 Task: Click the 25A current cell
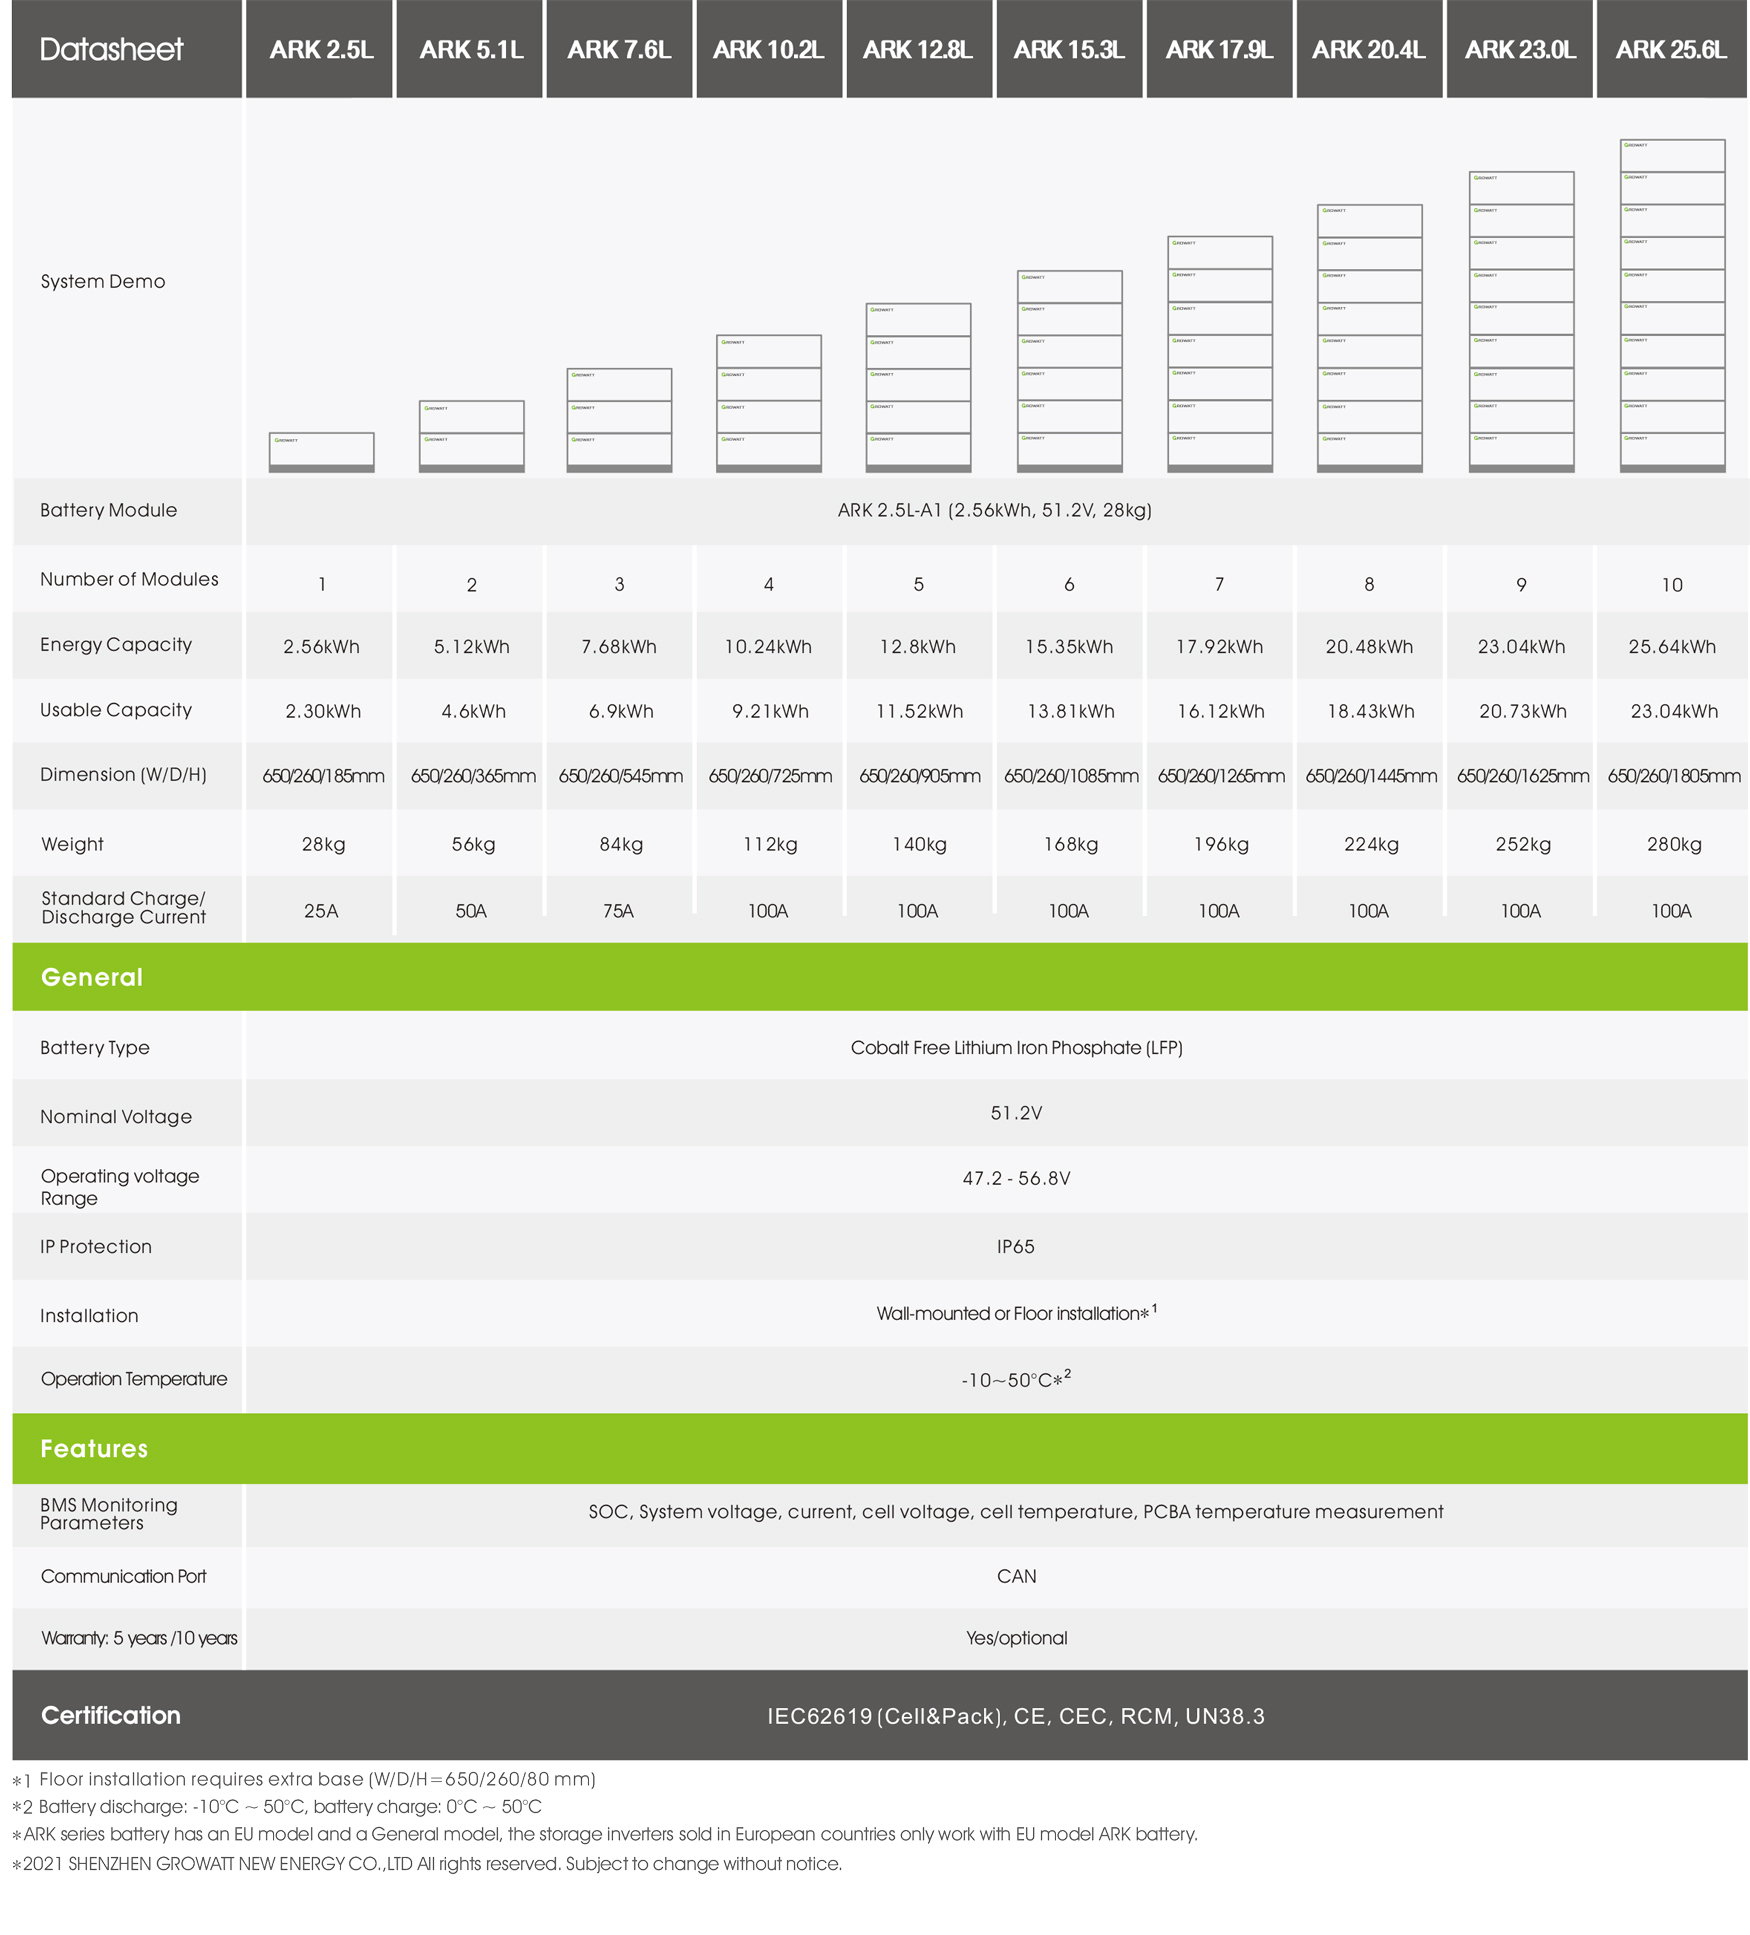(321, 911)
